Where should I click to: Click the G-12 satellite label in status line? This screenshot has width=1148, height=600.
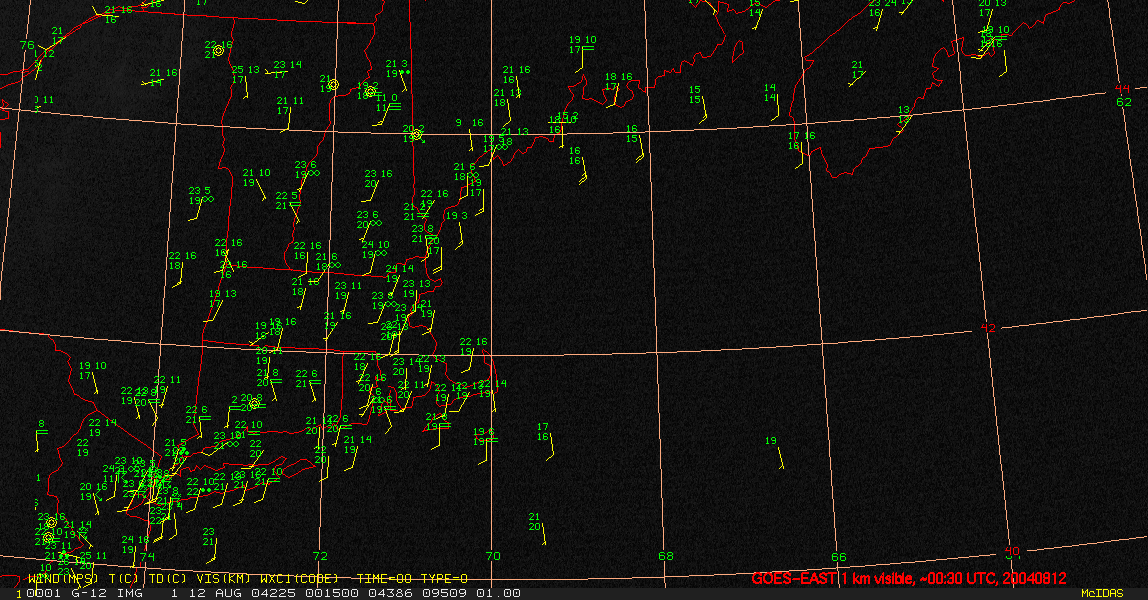pos(89,593)
